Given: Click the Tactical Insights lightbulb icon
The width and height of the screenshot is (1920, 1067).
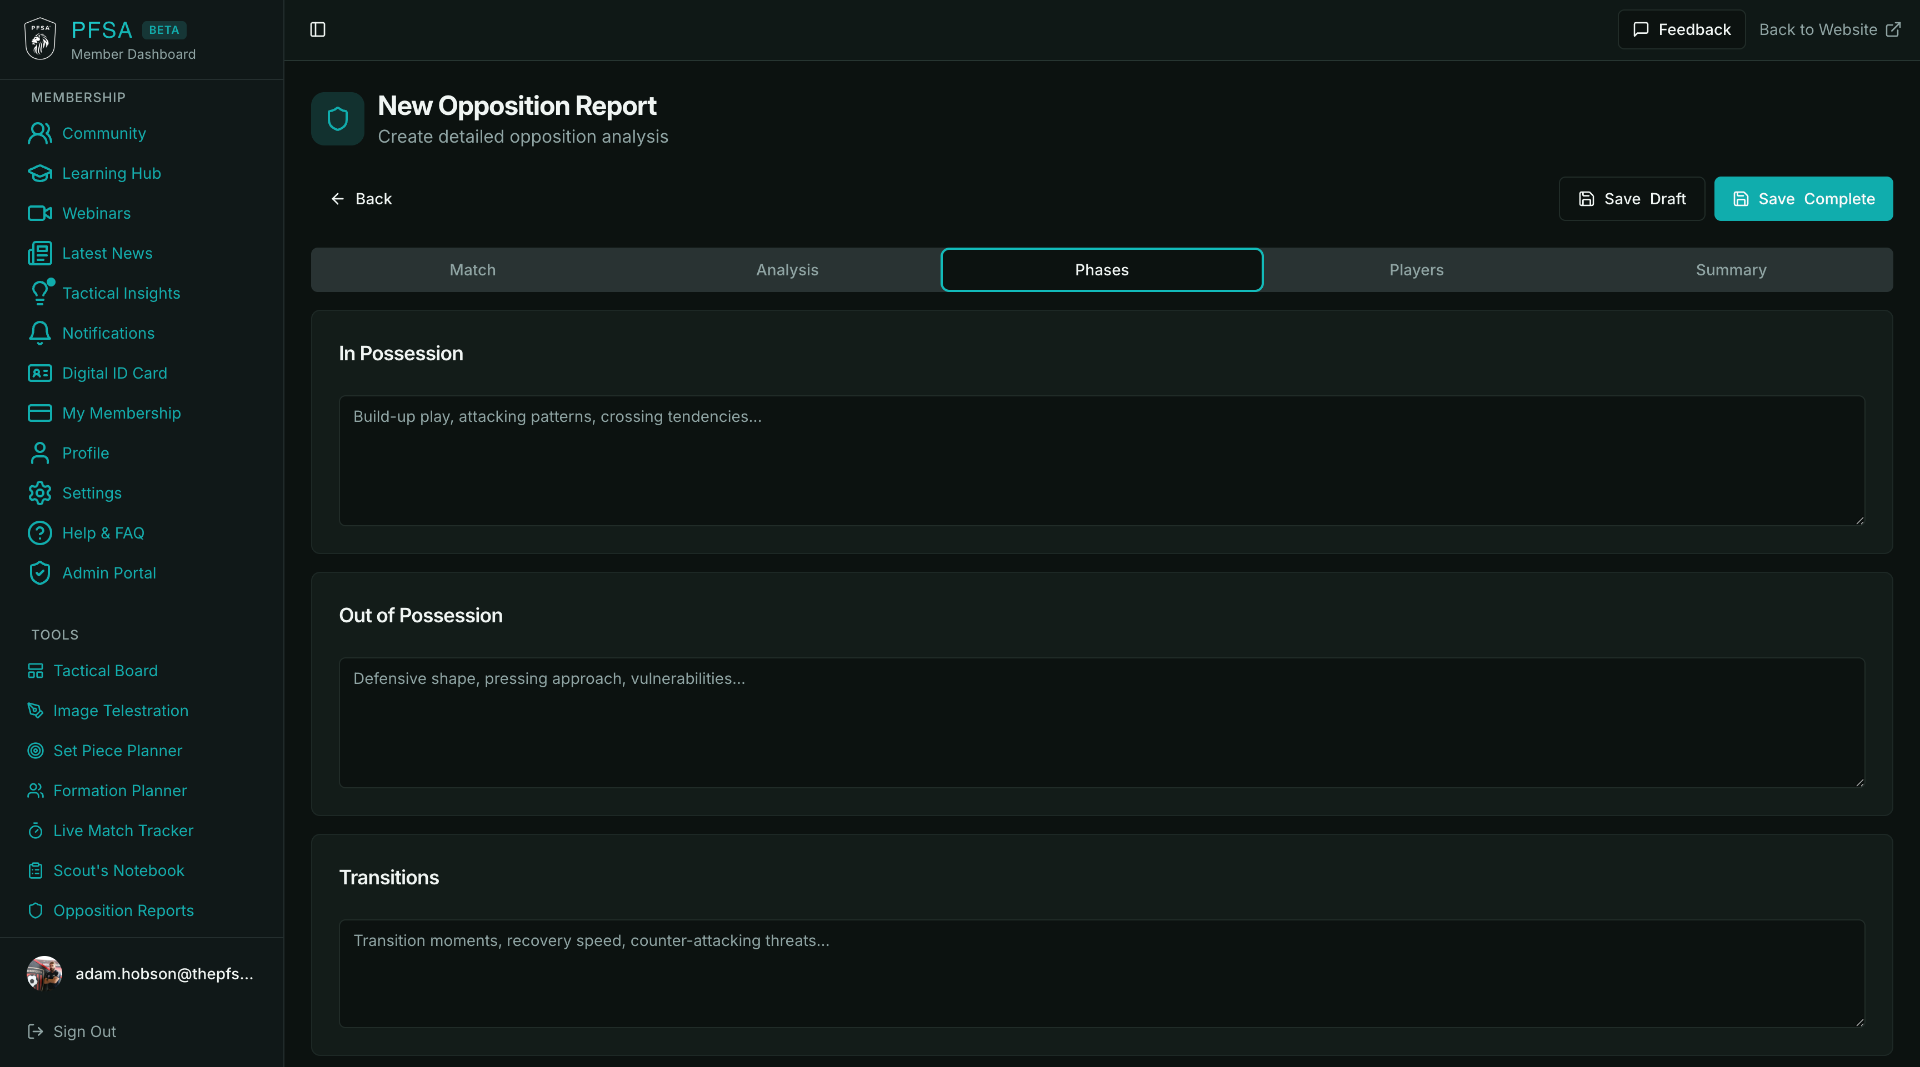Looking at the screenshot, I should [x=40, y=293].
